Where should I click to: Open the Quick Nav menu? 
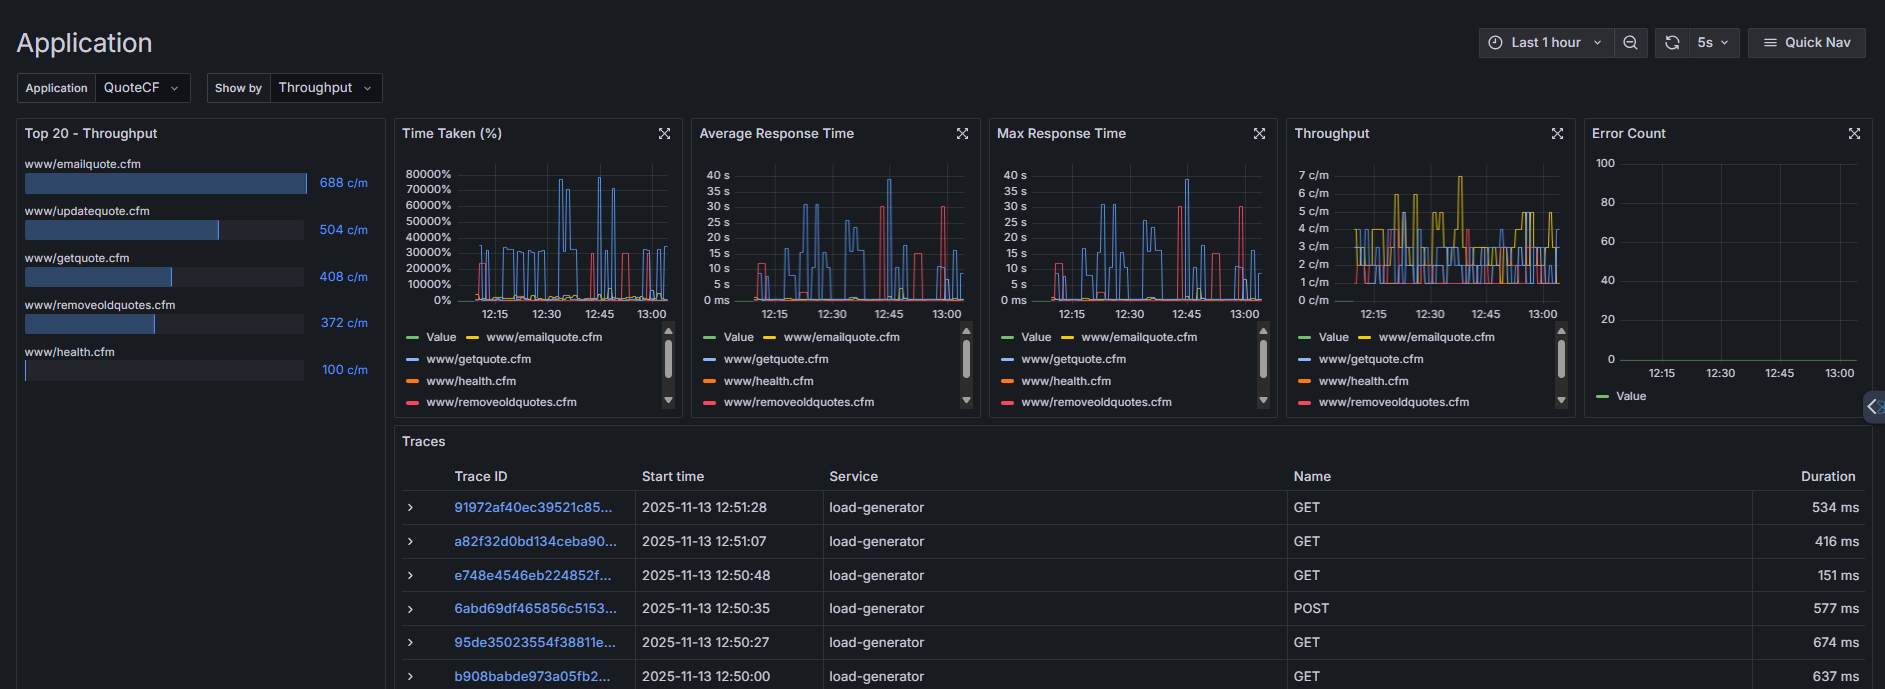pyautogui.click(x=1806, y=43)
